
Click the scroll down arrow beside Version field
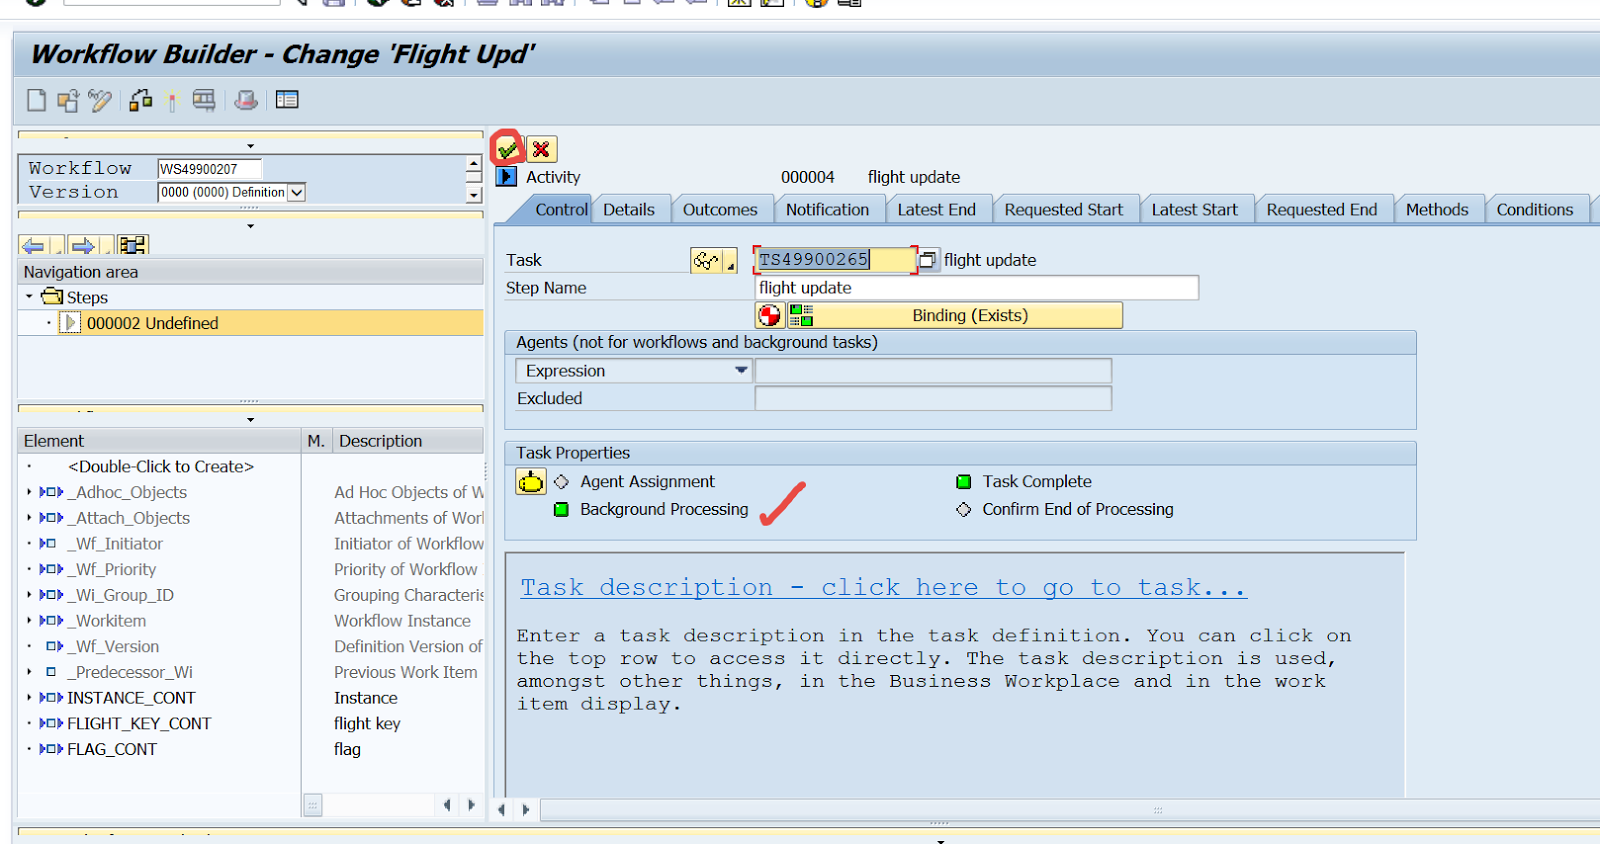[x=474, y=195]
